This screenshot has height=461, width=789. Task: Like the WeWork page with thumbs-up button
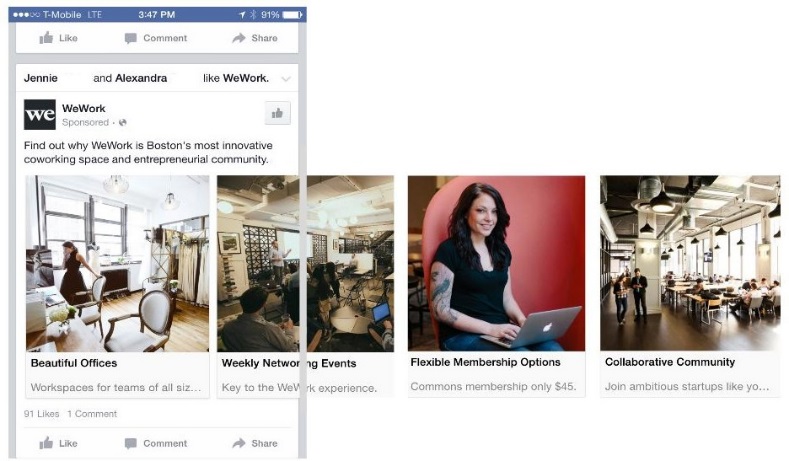[x=277, y=113]
